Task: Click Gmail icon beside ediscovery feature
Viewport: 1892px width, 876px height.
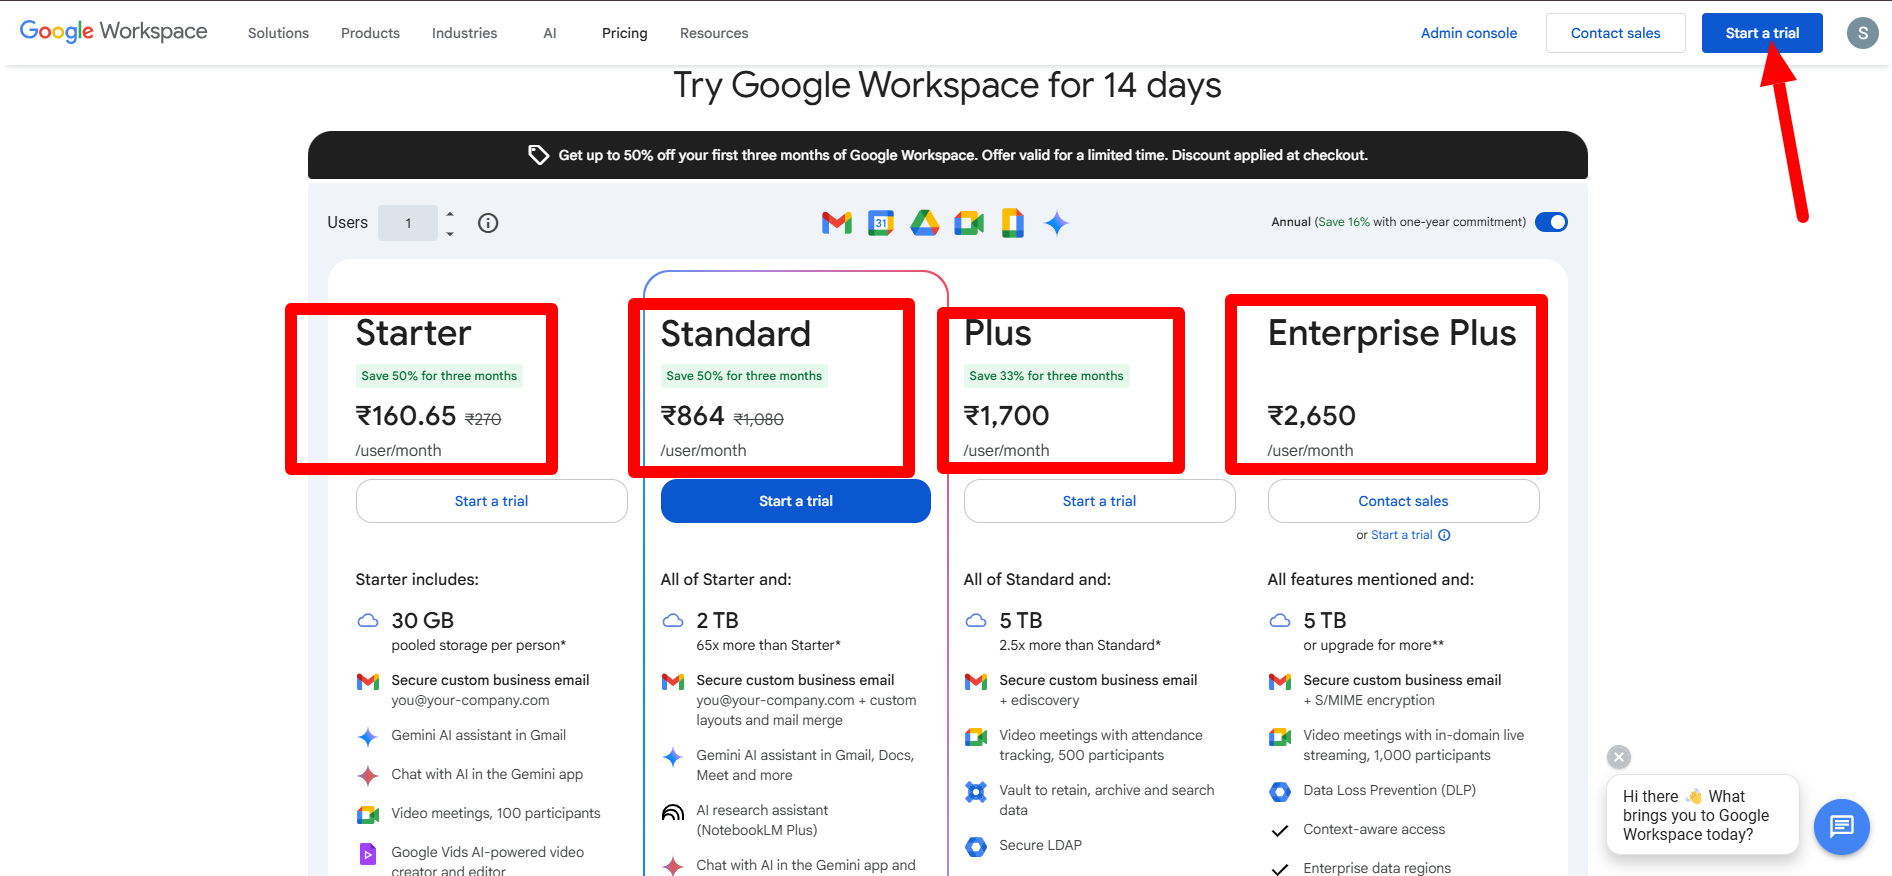Action: coord(976,681)
